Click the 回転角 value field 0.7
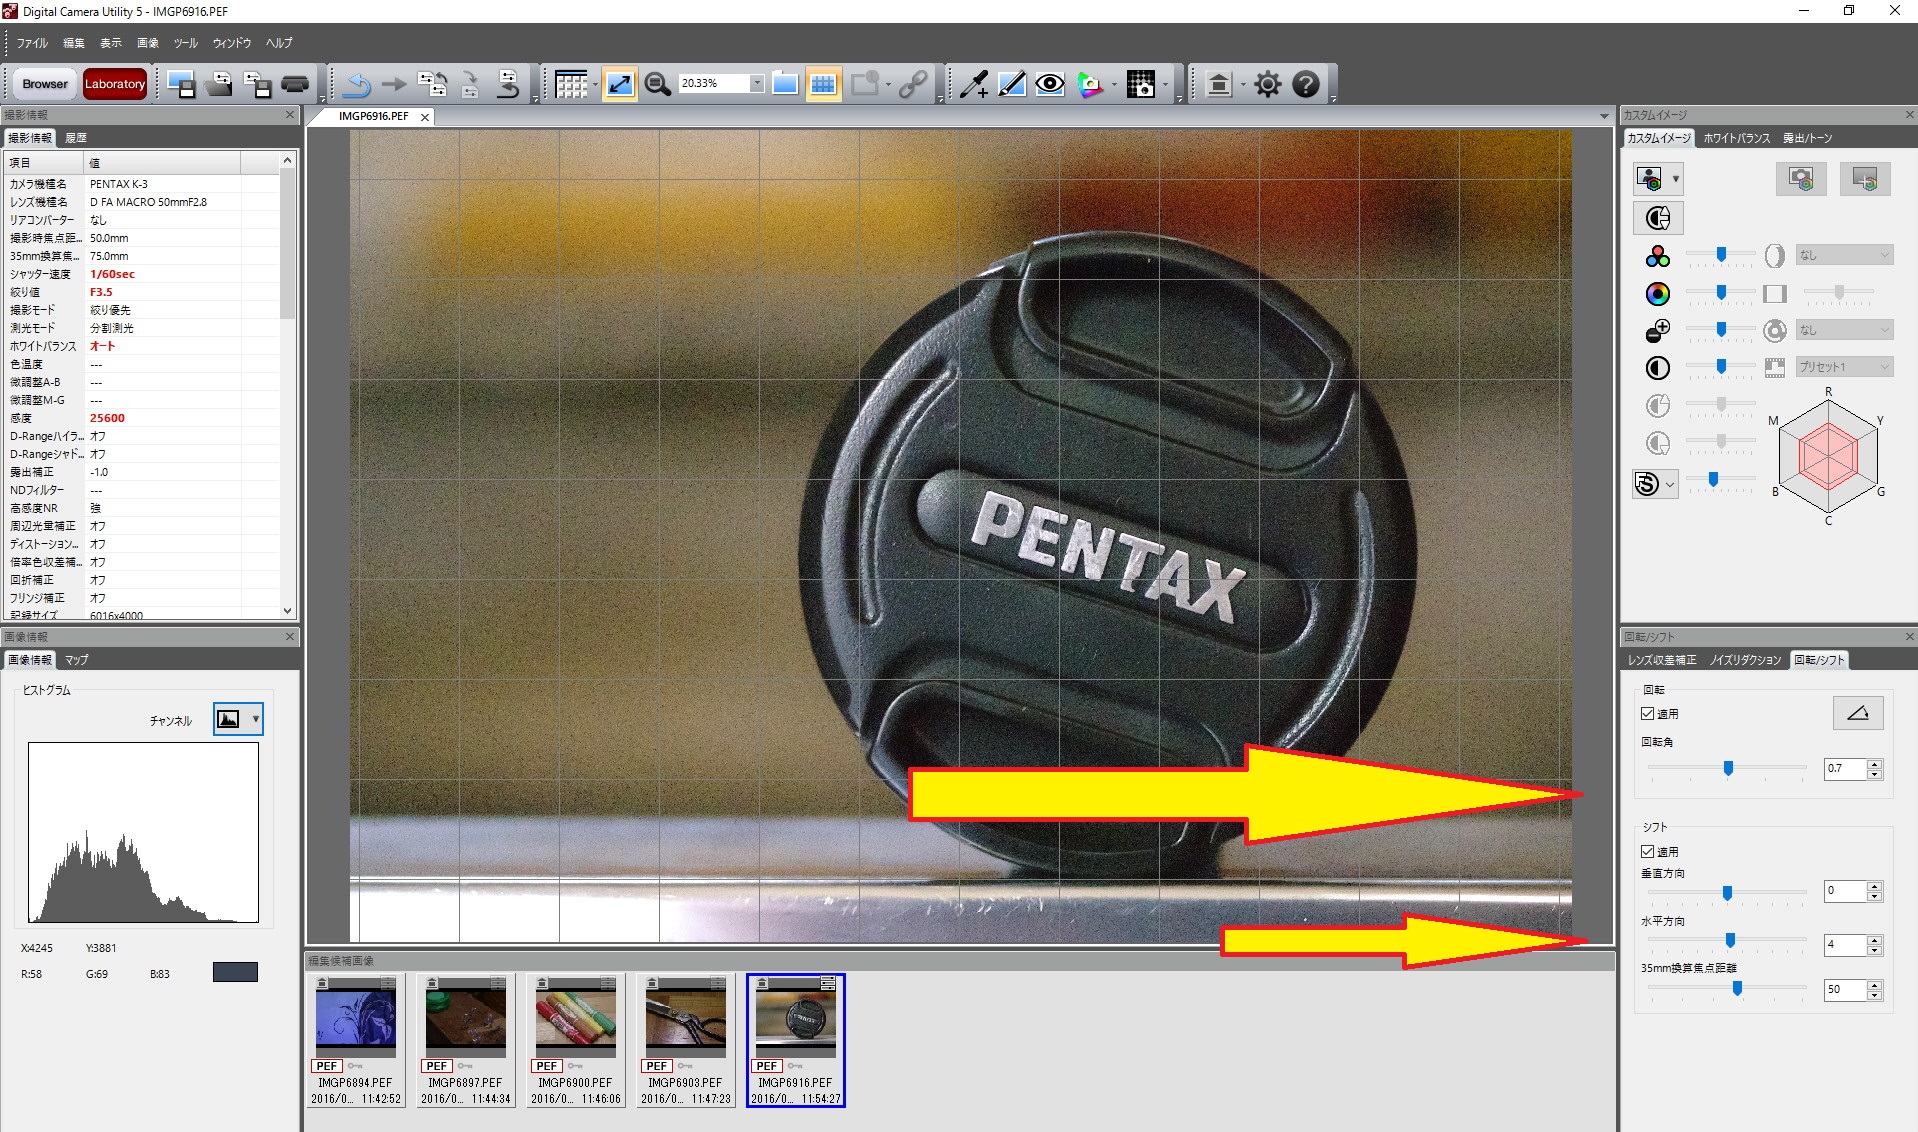 [1845, 769]
